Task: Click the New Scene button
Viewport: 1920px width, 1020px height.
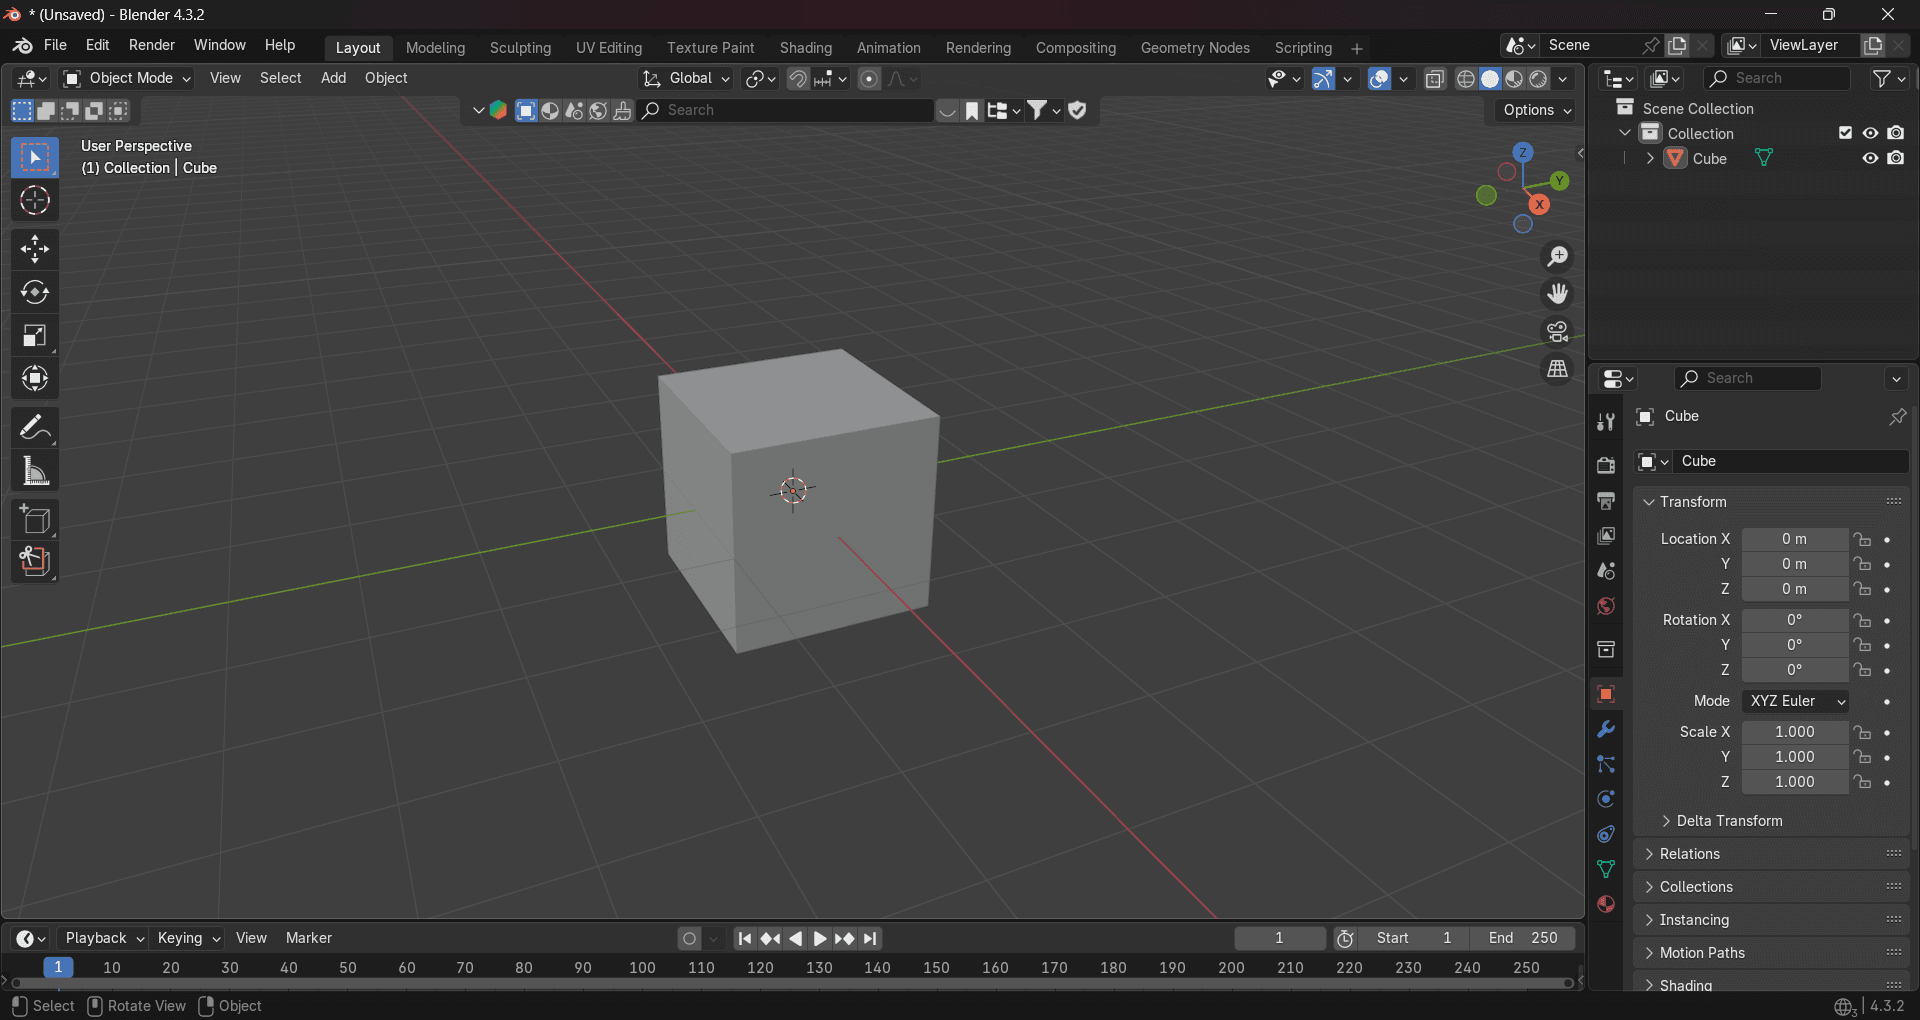Action: [1676, 45]
